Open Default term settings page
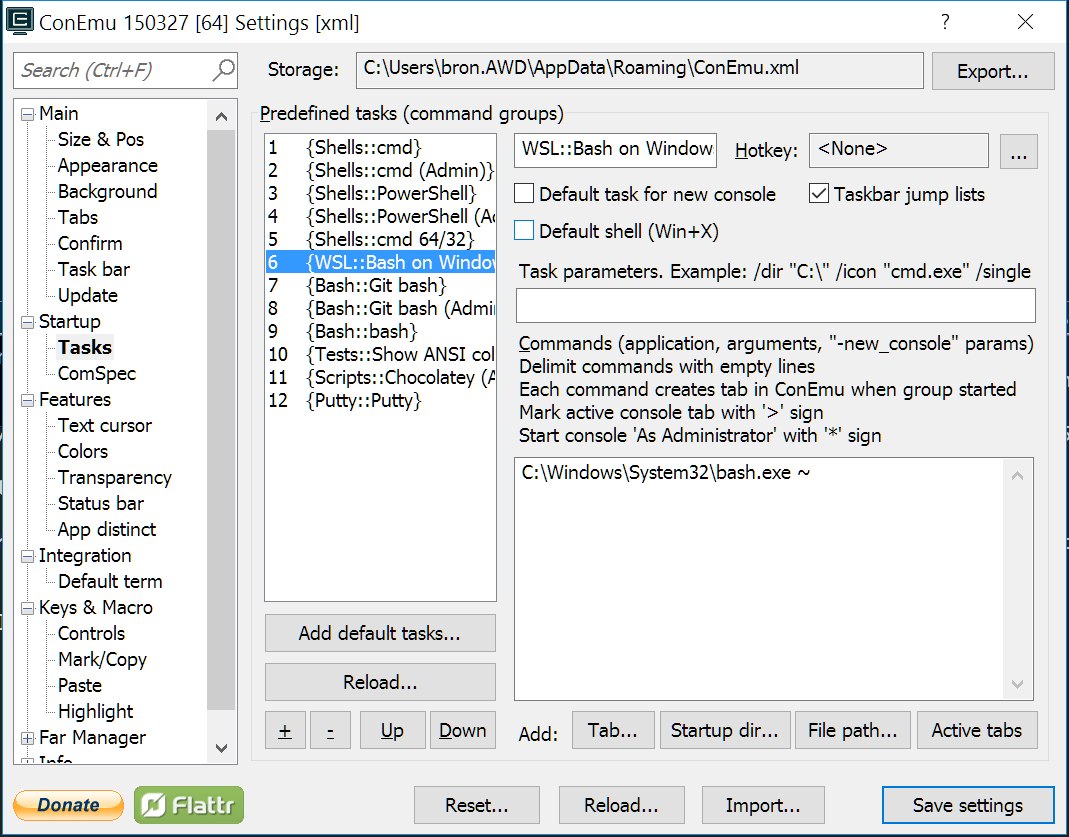 tap(110, 581)
